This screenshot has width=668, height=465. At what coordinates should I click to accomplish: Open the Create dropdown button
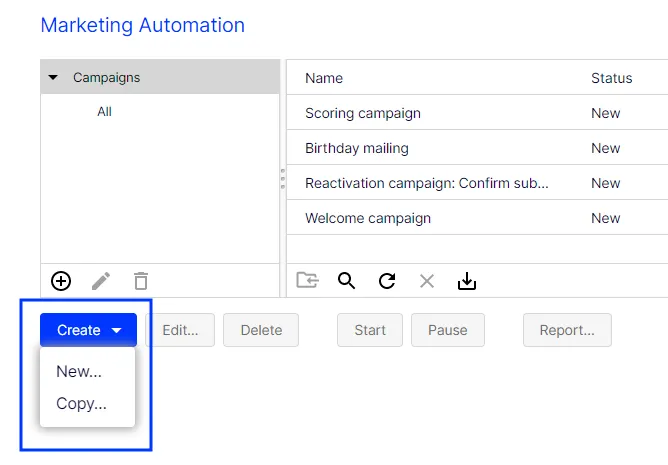[89, 330]
